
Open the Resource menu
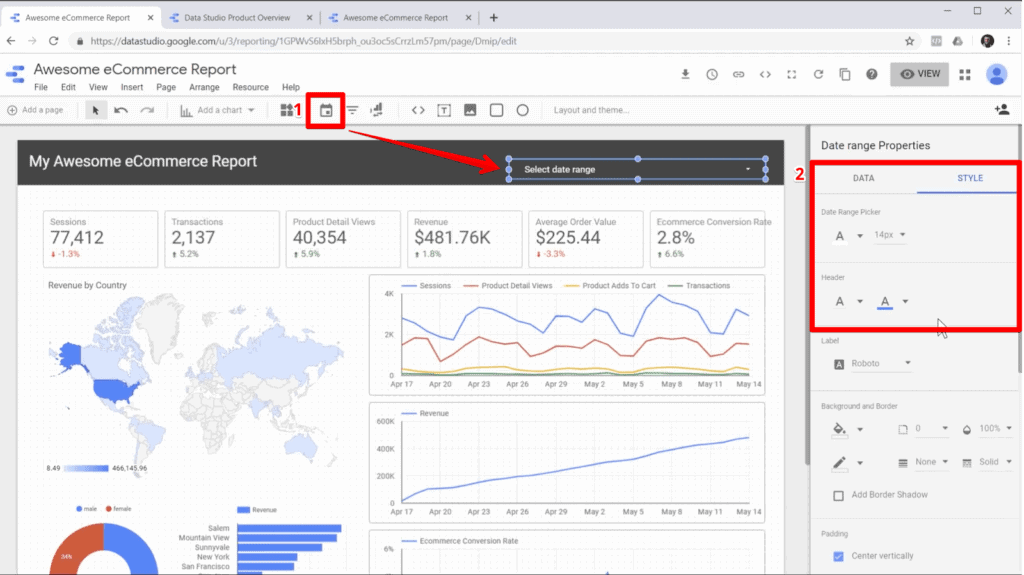pos(251,87)
